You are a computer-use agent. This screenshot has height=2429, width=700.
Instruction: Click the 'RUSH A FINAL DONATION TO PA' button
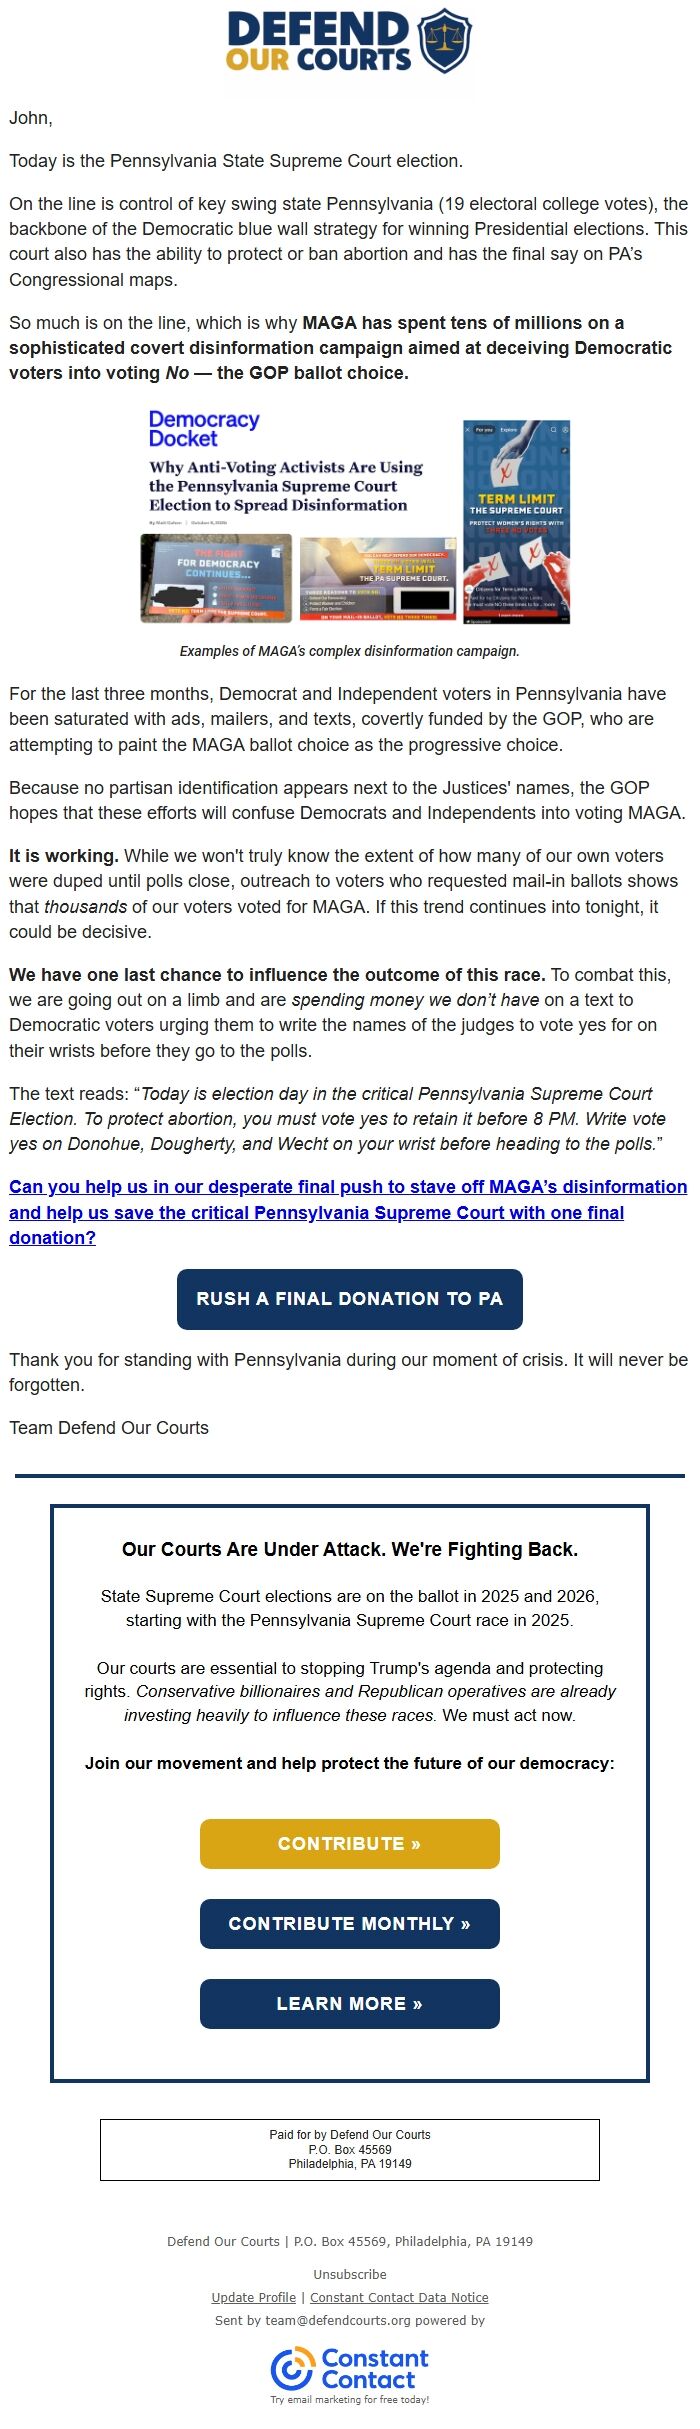[349, 1298]
